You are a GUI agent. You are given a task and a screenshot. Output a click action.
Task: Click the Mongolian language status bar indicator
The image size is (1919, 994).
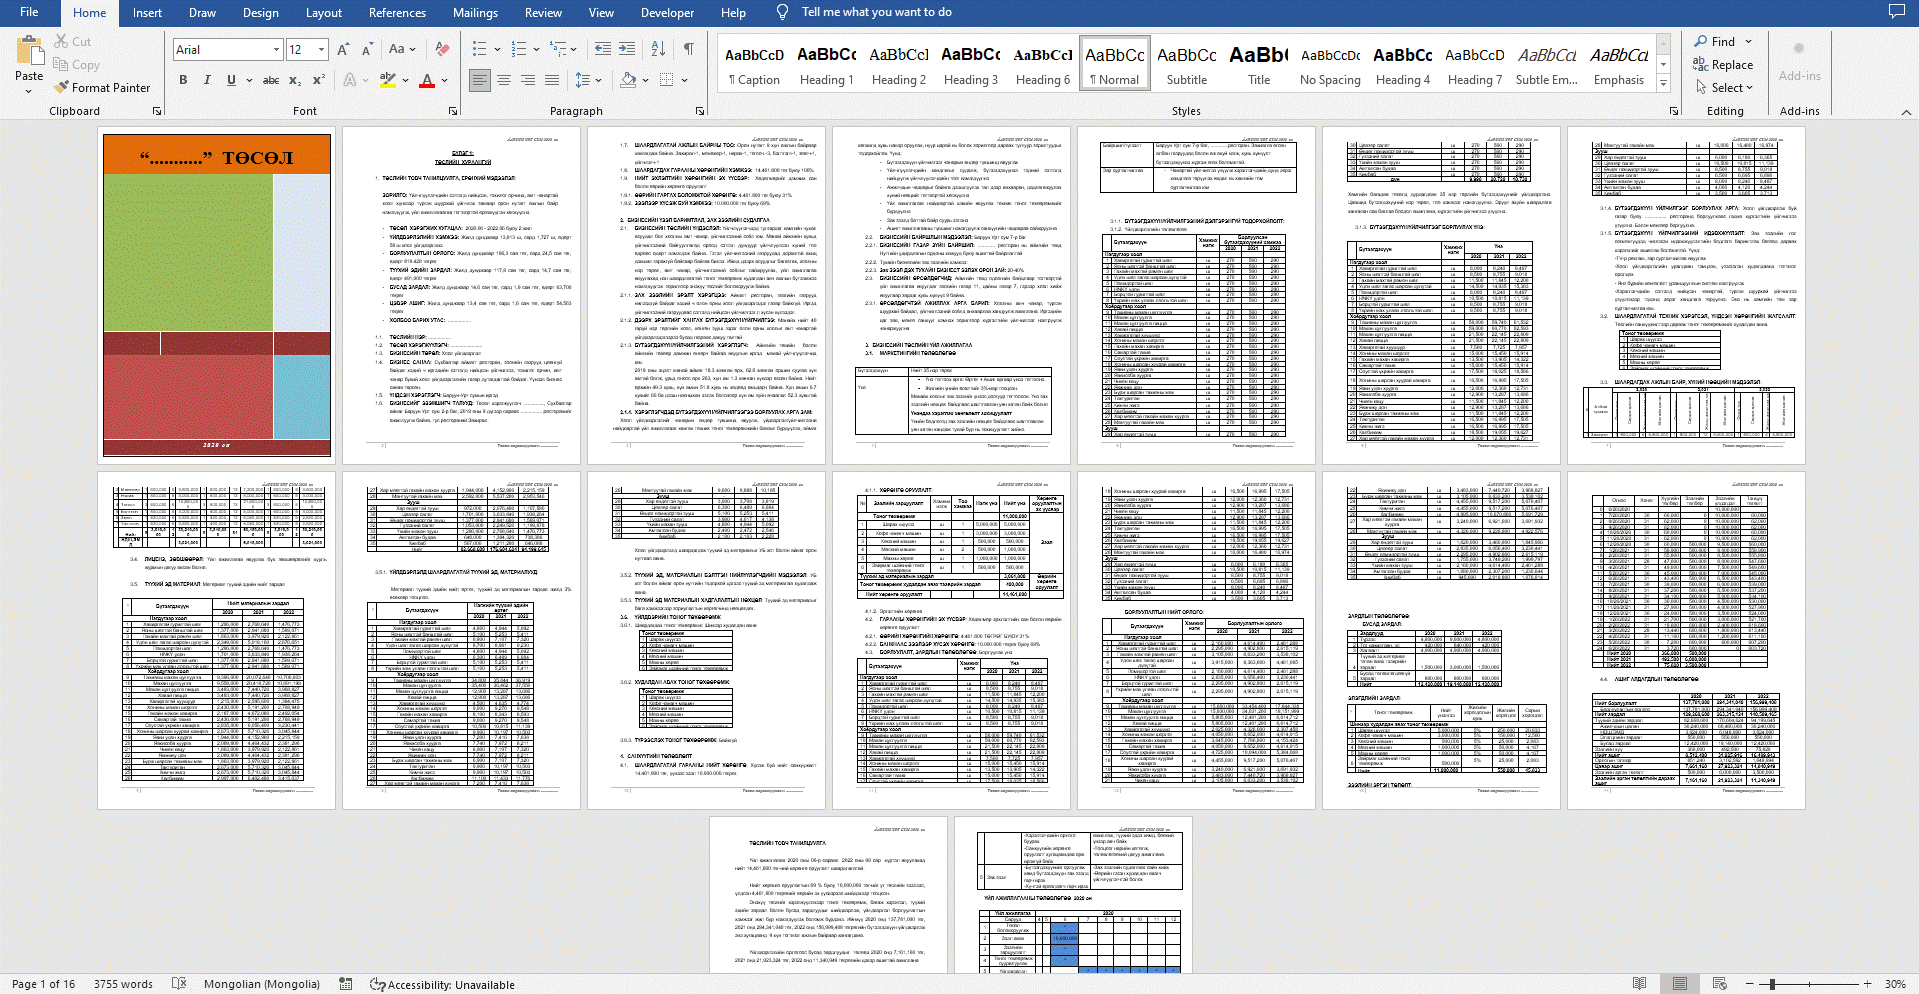(262, 984)
